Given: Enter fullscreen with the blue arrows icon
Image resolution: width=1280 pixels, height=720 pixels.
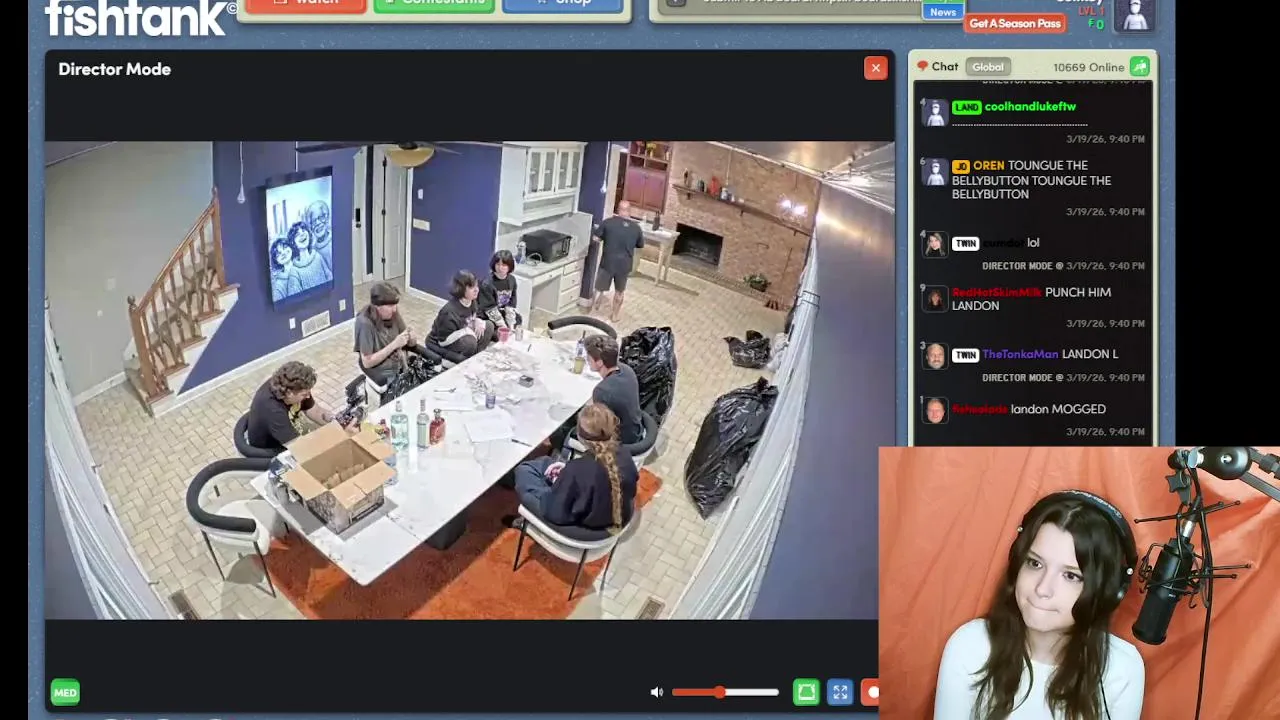Looking at the screenshot, I should click(840, 692).
